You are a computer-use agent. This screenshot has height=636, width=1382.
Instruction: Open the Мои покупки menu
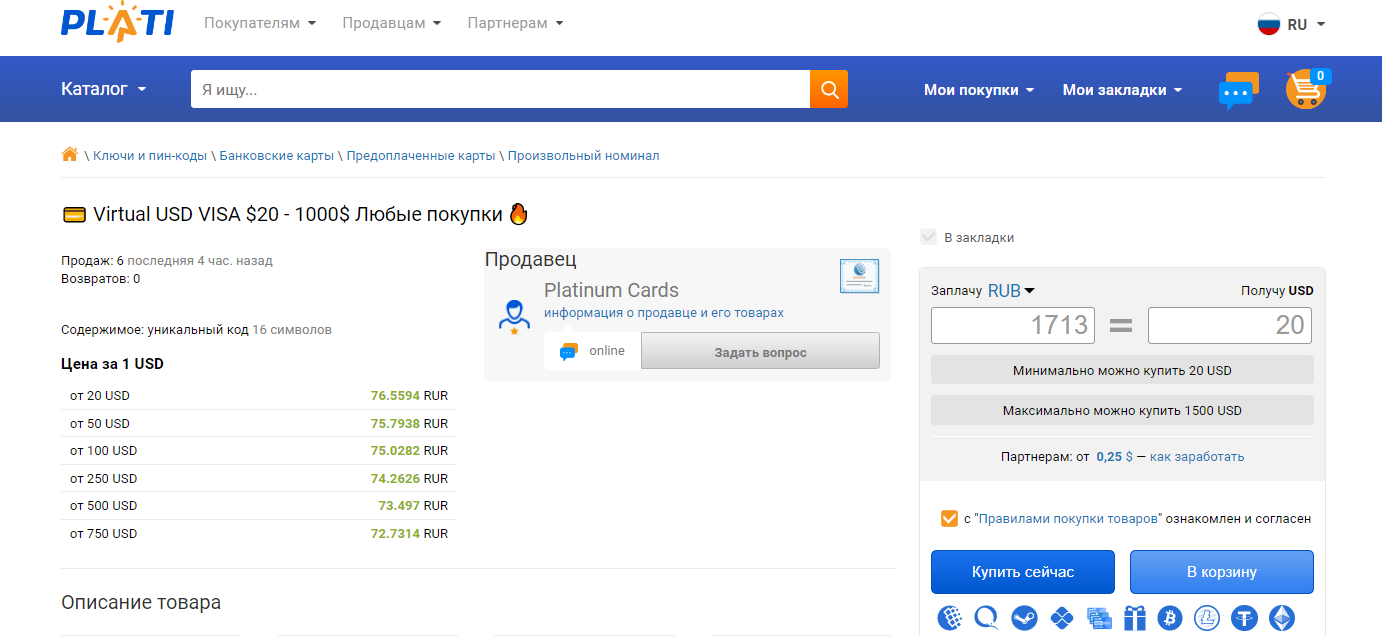click(x=978, y=90)
